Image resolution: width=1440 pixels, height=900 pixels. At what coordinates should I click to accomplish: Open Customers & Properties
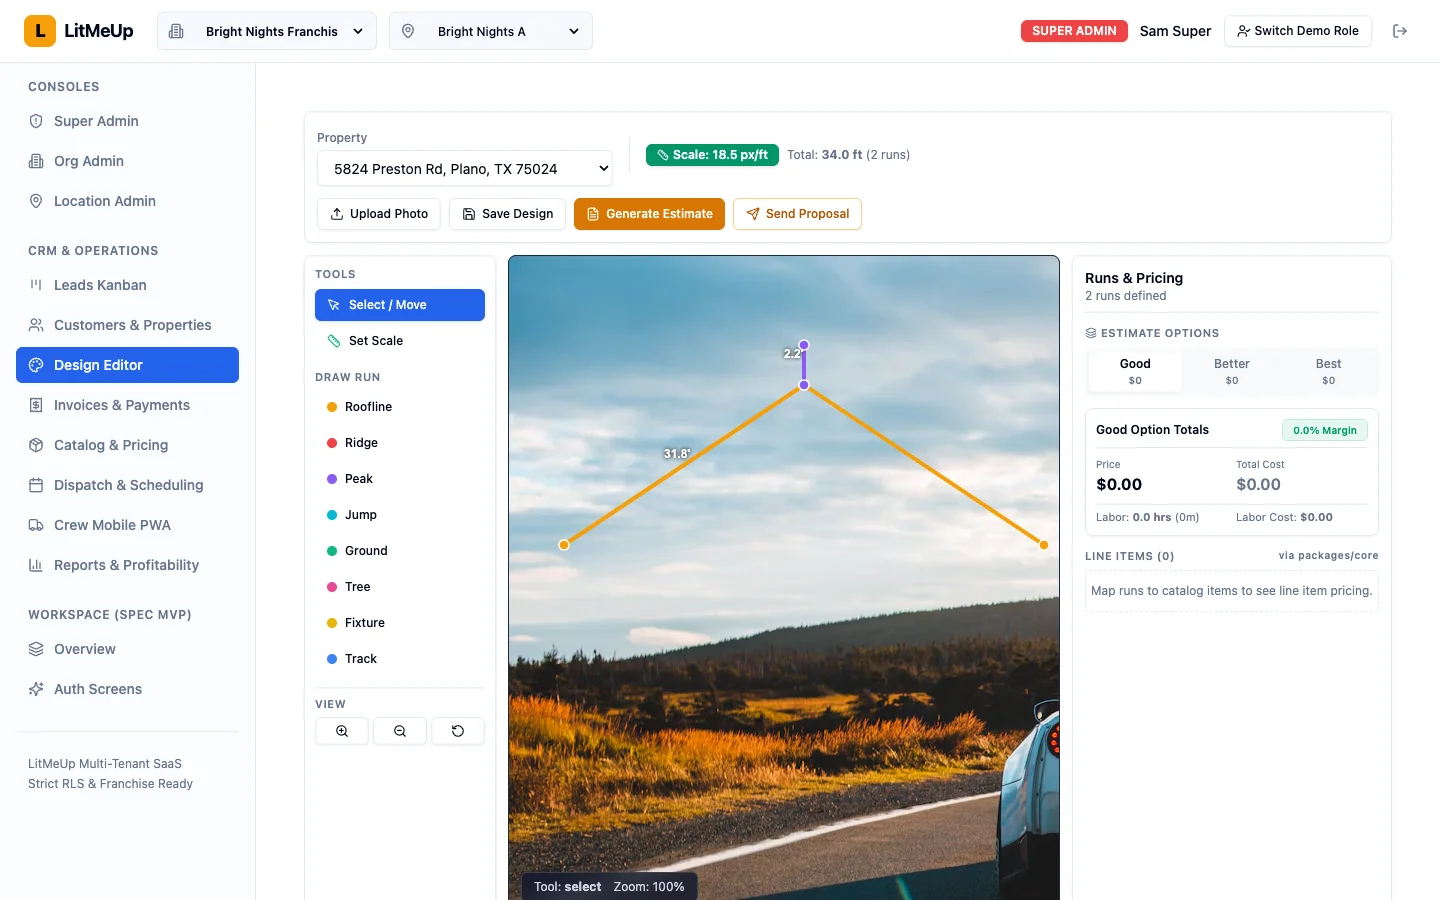(x=127, y=325)
